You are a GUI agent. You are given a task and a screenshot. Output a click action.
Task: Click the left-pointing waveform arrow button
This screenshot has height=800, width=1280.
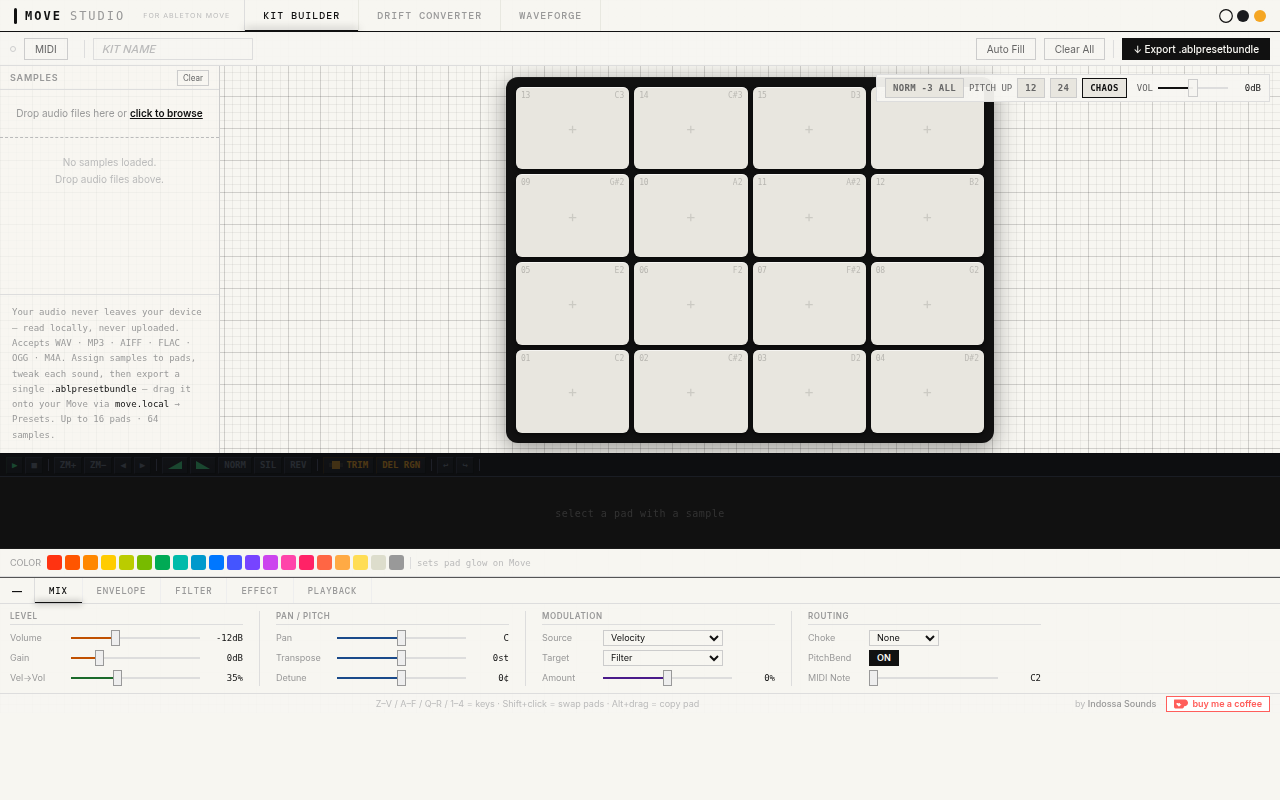click(123, 465)
